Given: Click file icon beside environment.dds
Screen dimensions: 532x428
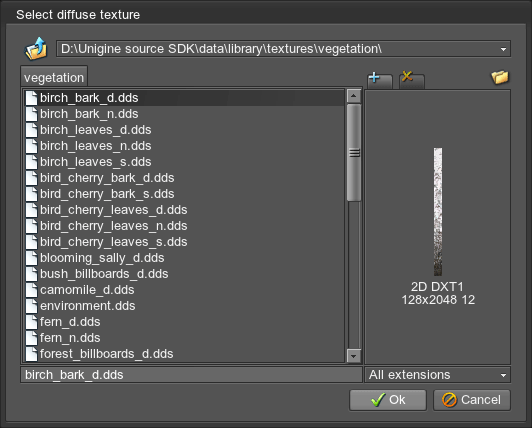Looking at the screenshot, I should [x=32, y=306].
